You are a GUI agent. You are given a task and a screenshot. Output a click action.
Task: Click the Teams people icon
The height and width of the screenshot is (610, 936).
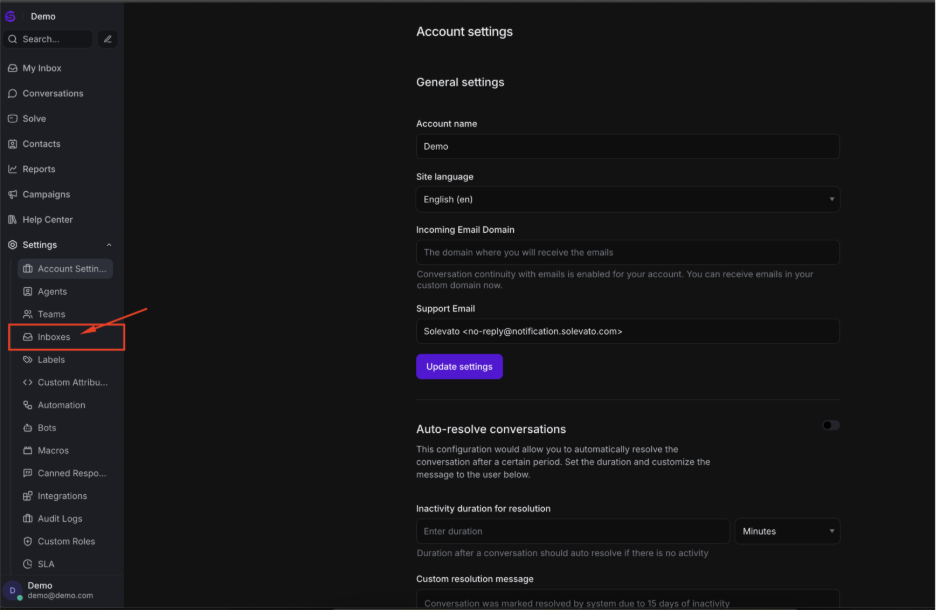[27, 314]
